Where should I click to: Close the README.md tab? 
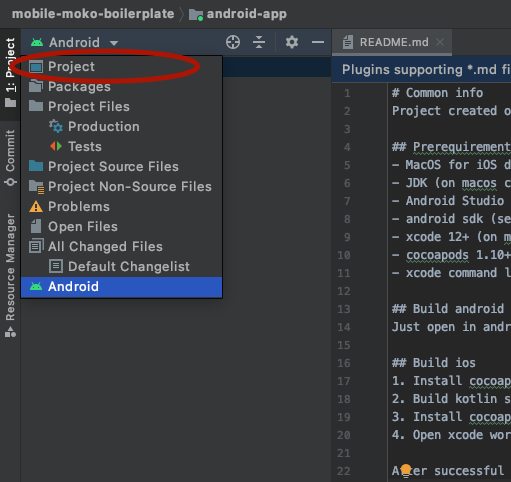pos(440,42)
